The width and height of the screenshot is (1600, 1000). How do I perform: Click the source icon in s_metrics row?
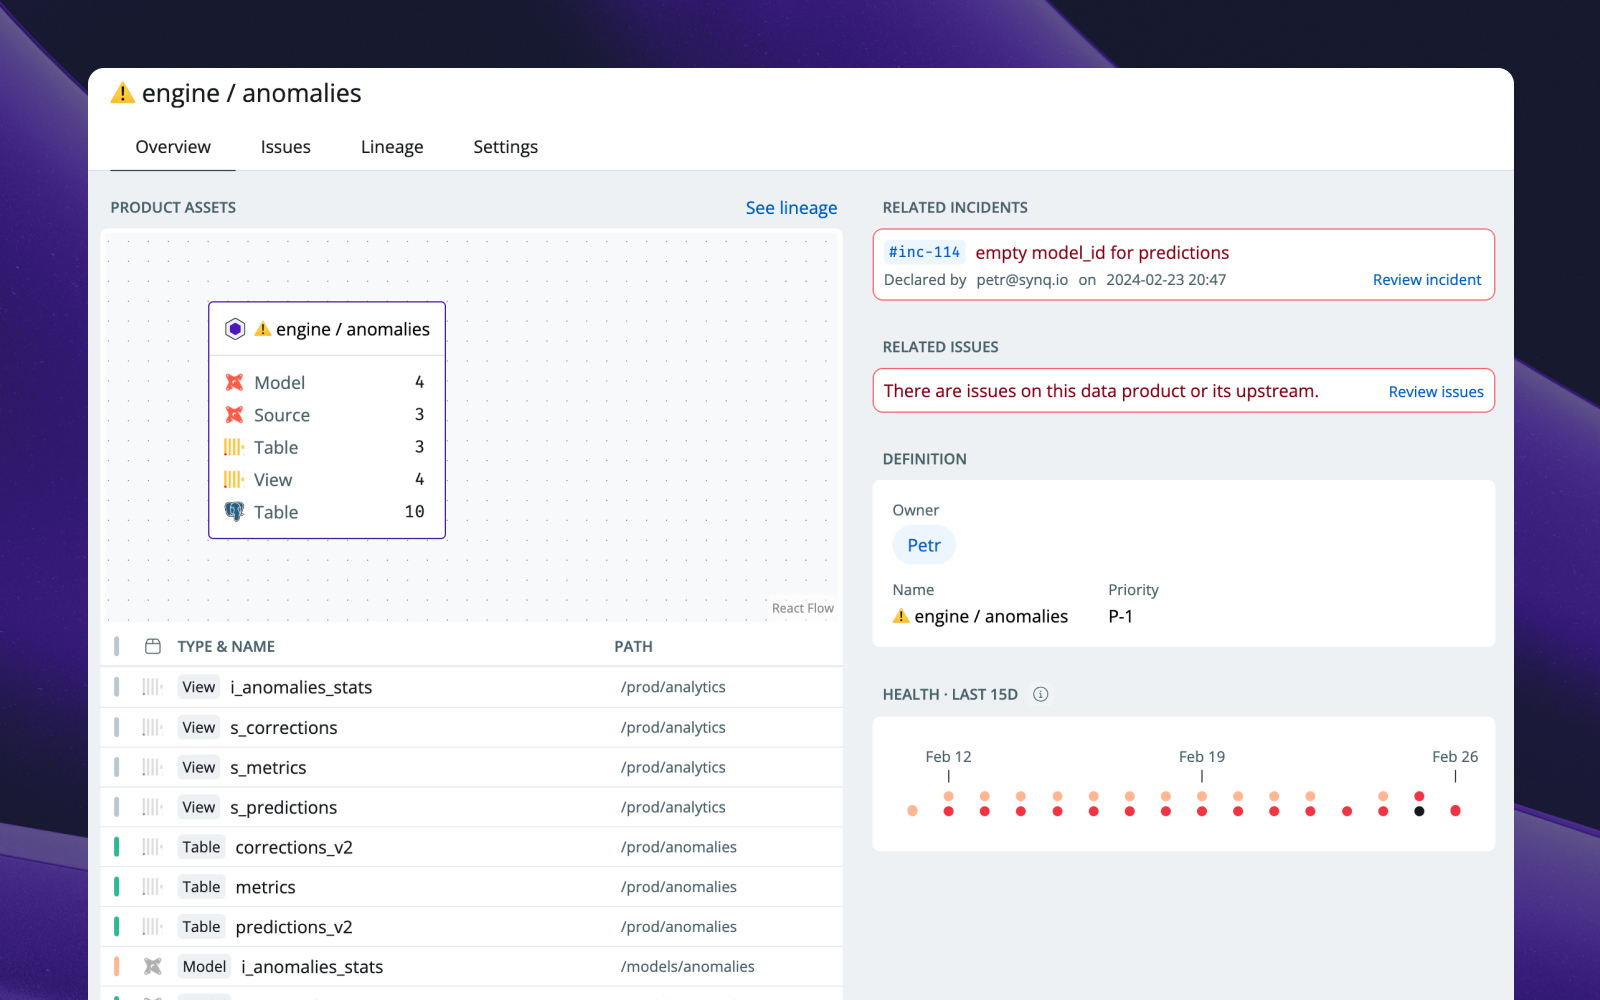coord(152,767)
